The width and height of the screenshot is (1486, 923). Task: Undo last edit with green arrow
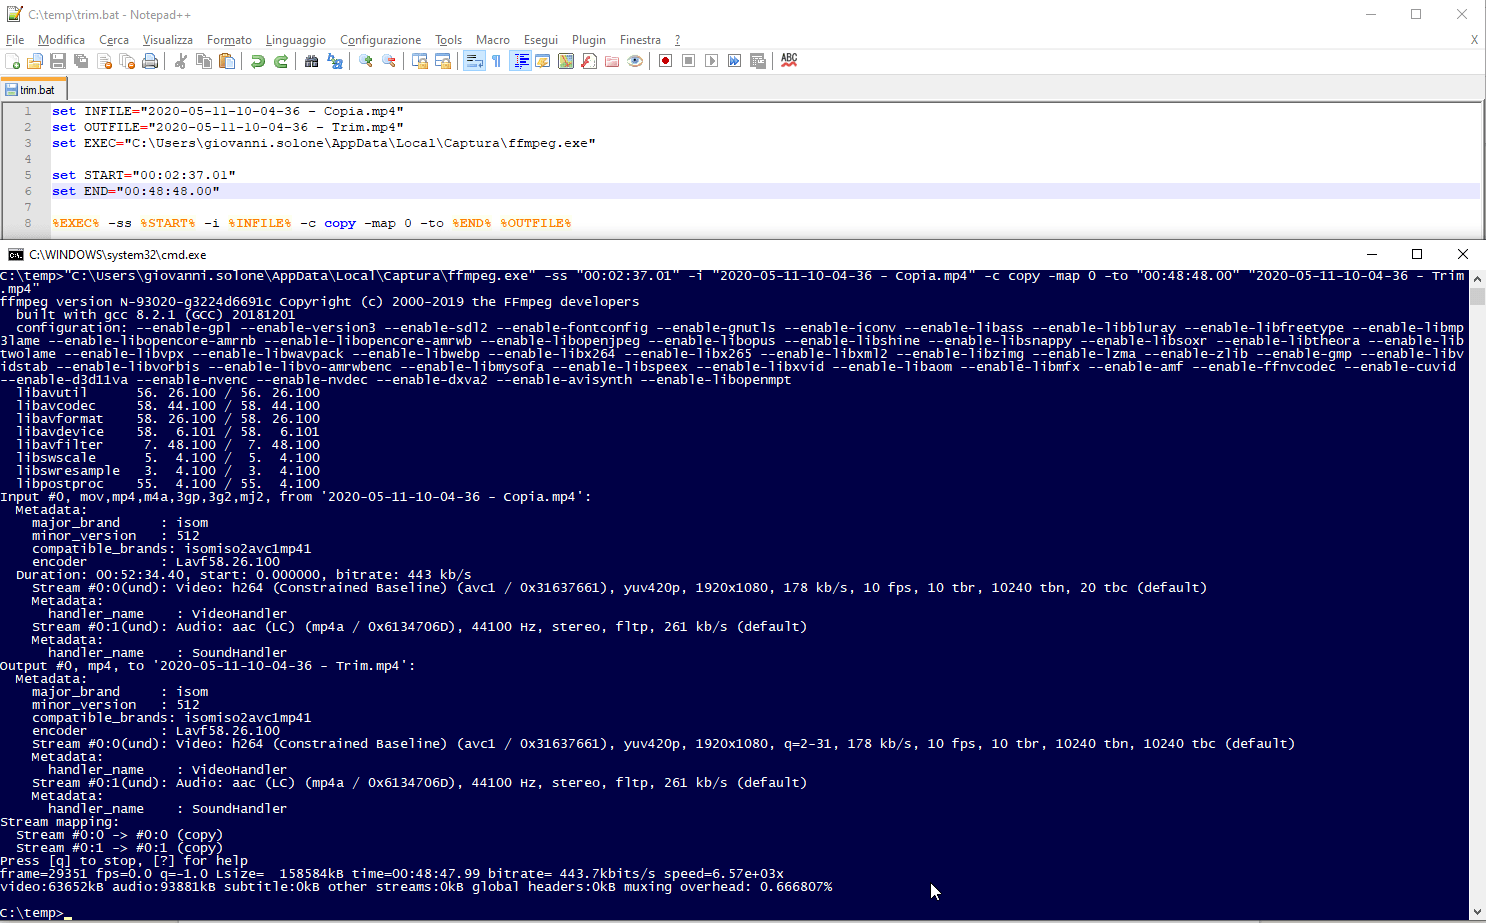point(258,61)
